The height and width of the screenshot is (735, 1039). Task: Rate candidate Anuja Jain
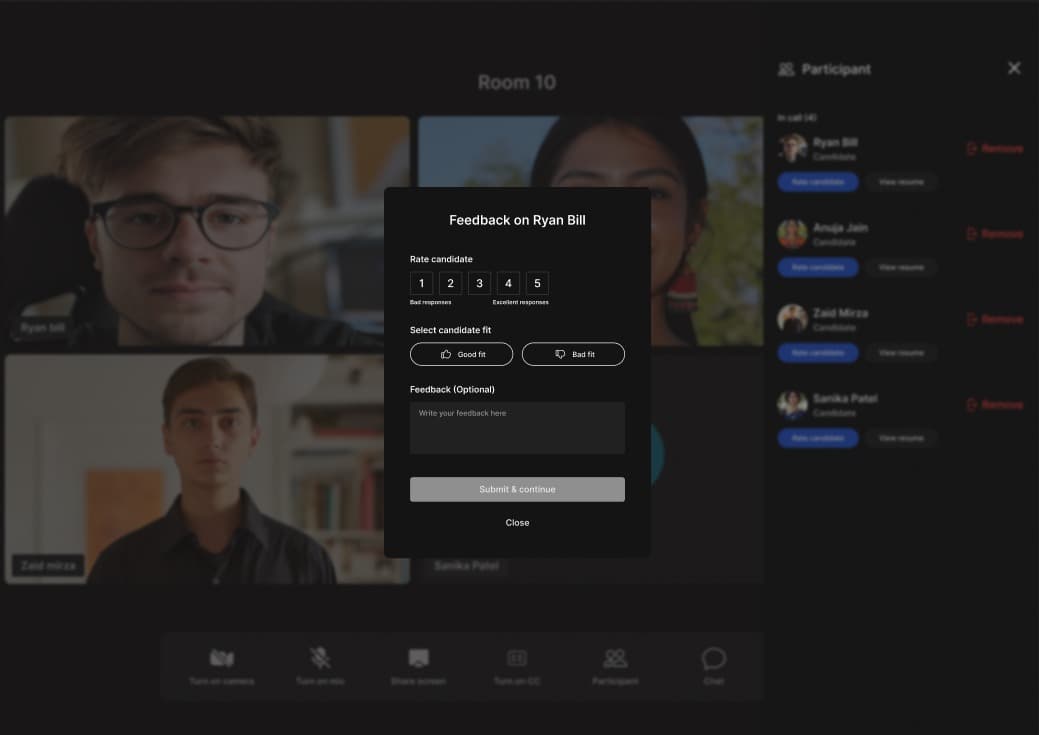817,267
